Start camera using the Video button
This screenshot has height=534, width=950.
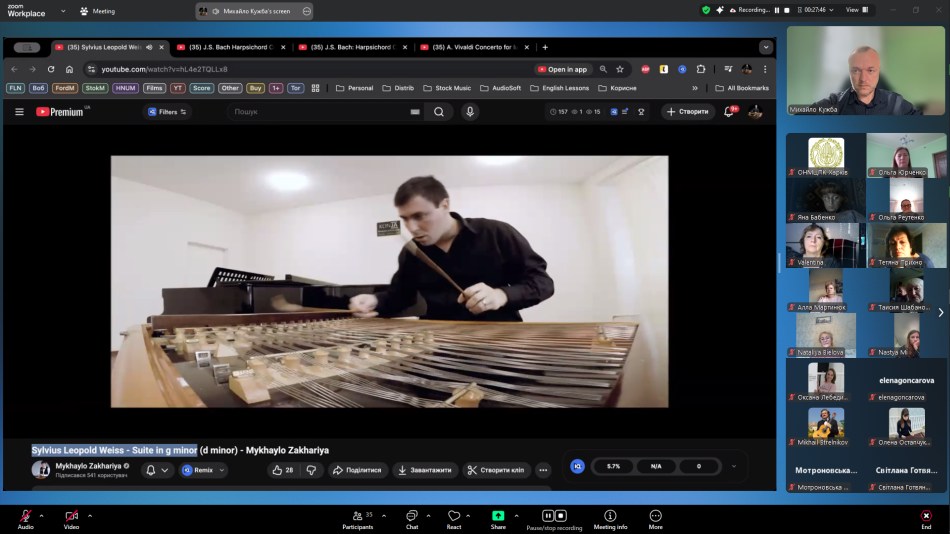pos(71,516)
